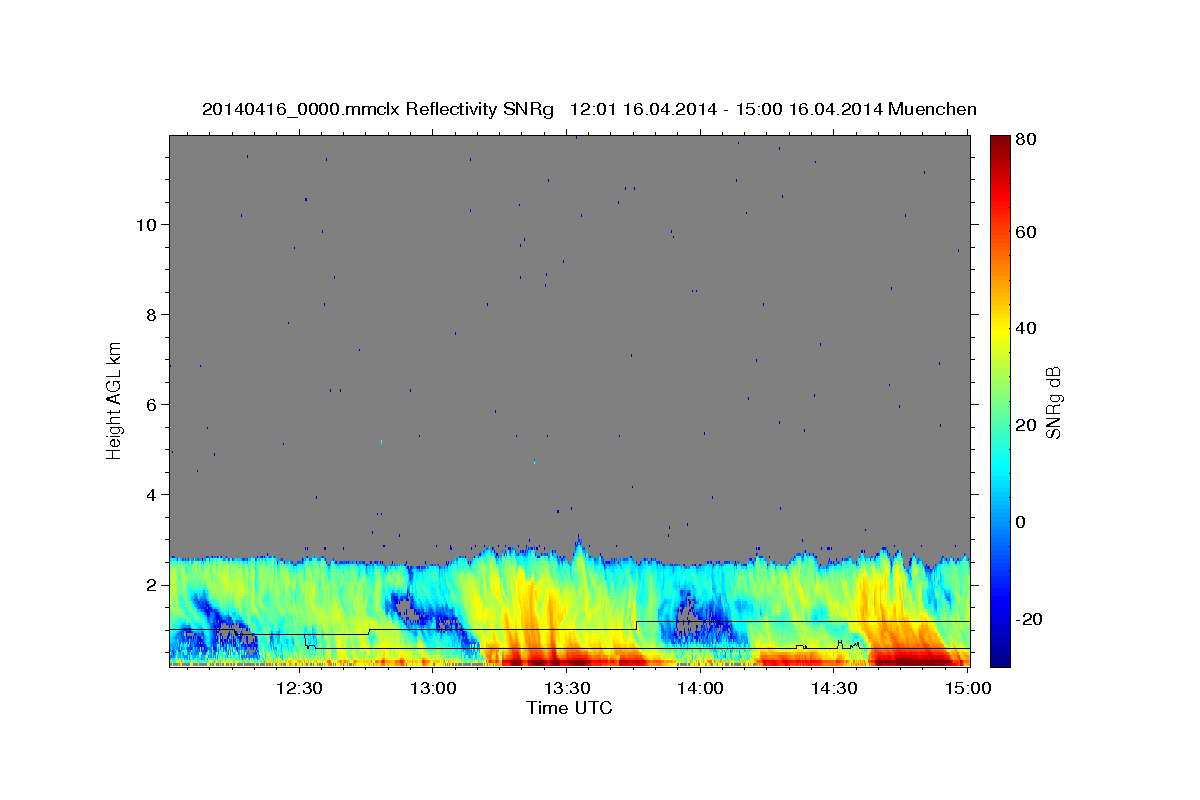Click the colorbar value '60'
The height and width of the screenshot is (800, 1200).
[1027, 232]
